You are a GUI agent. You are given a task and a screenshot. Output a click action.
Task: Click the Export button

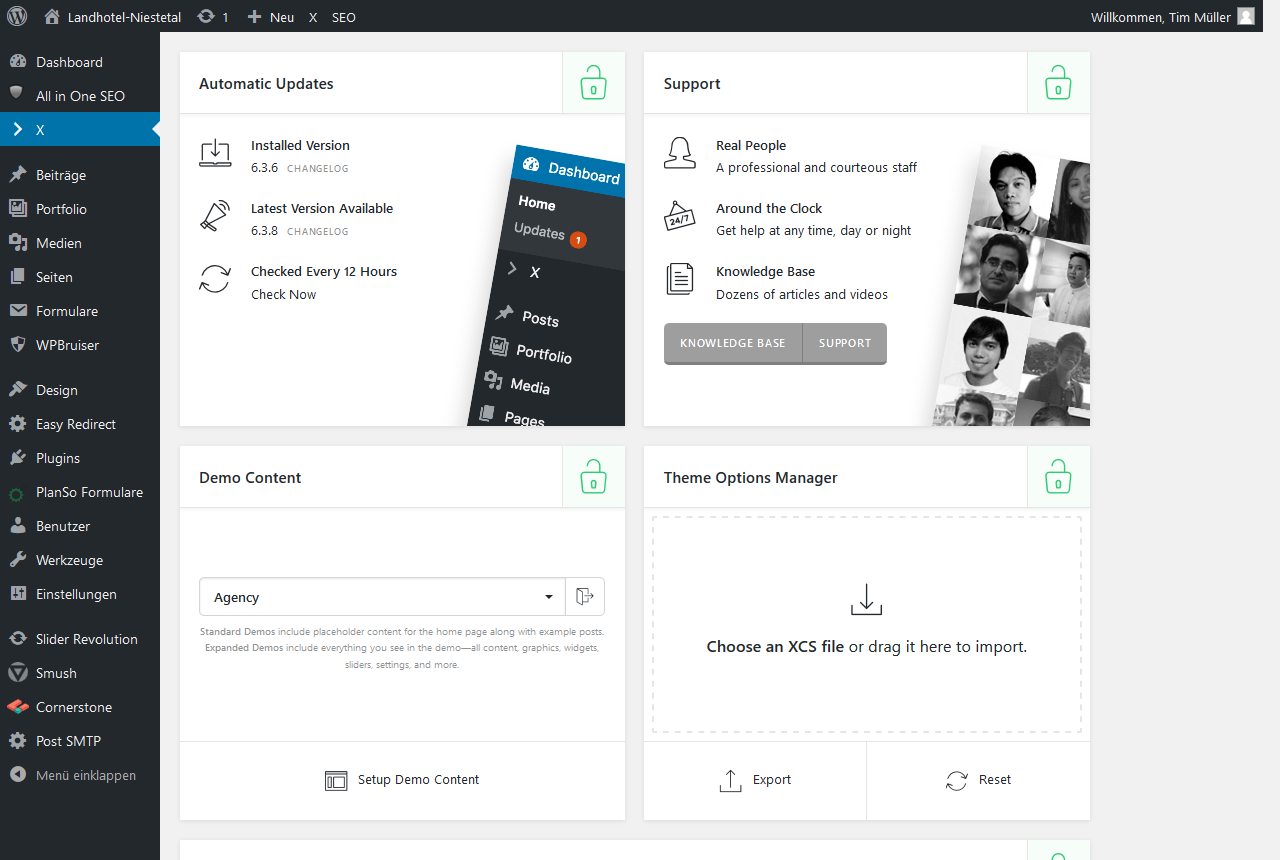(755, 780)
